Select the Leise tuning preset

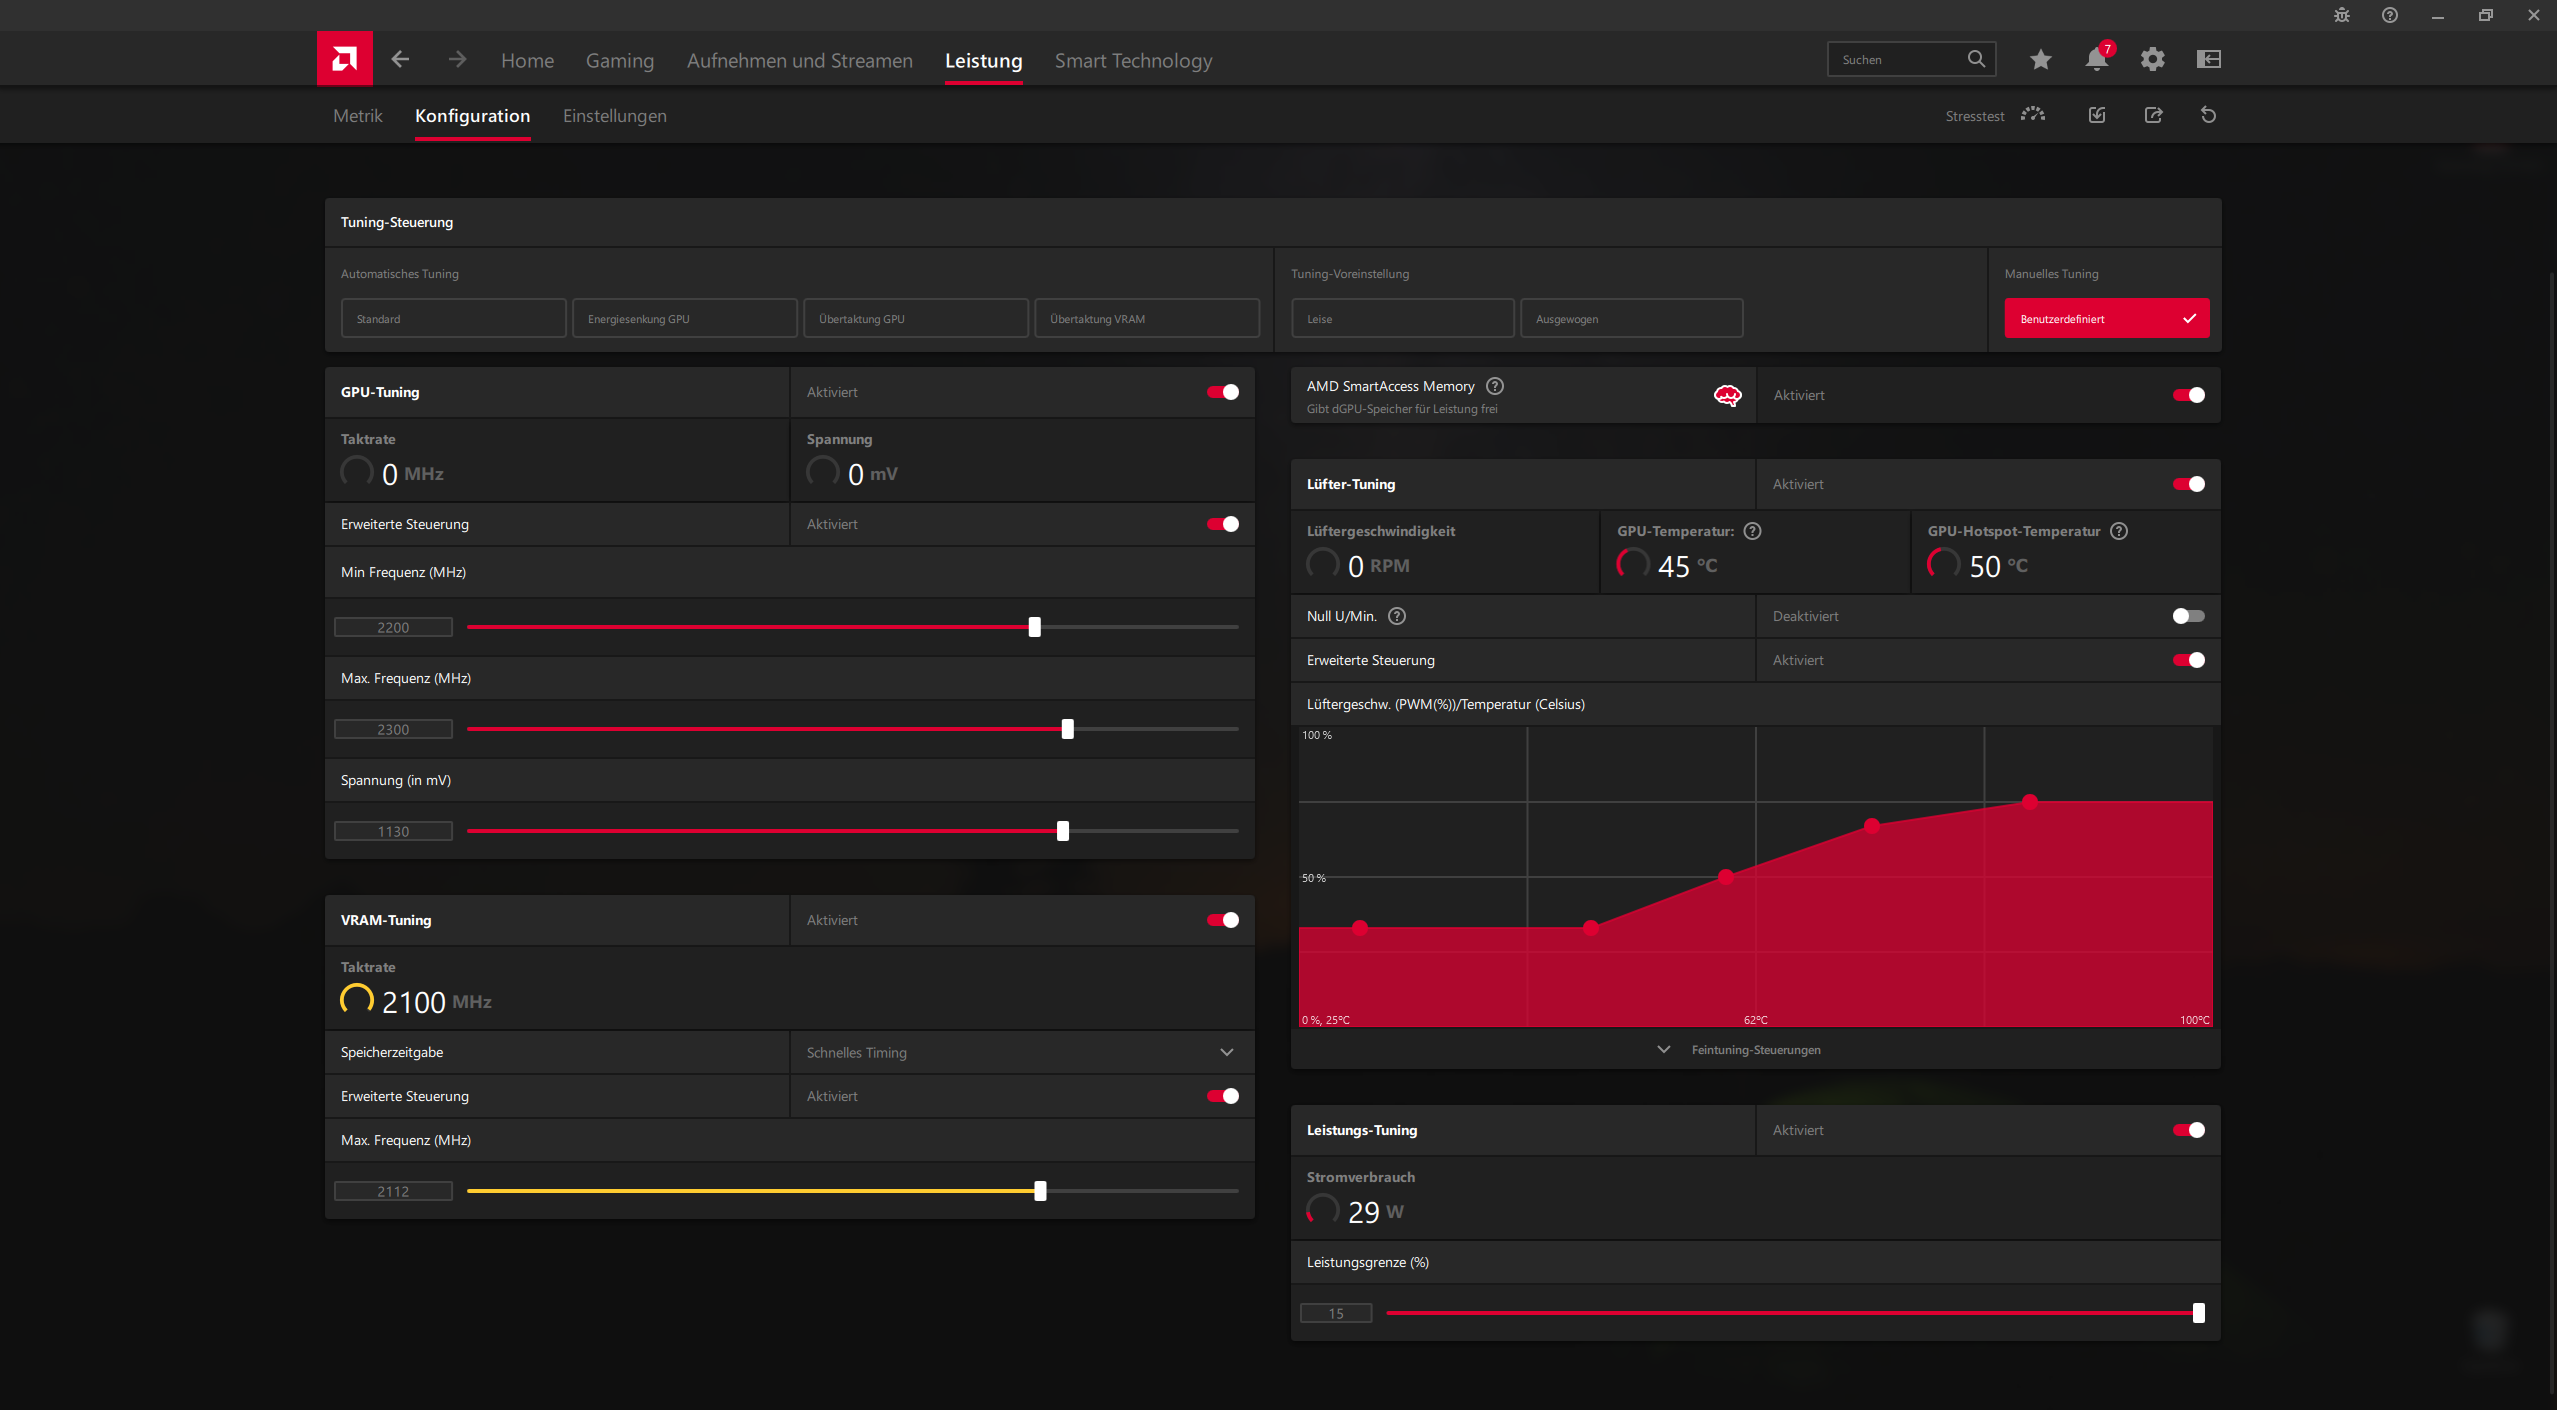pos(1402,318)
